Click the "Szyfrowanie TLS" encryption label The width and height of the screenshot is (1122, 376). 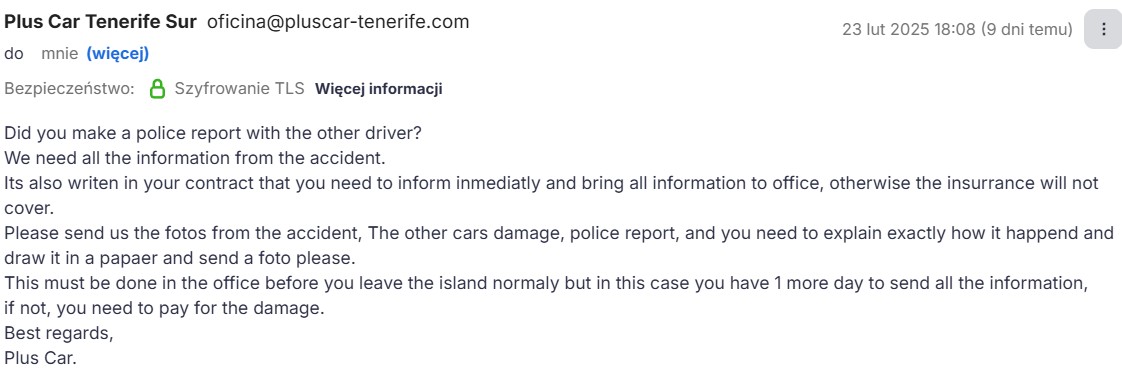click(240, 89)
